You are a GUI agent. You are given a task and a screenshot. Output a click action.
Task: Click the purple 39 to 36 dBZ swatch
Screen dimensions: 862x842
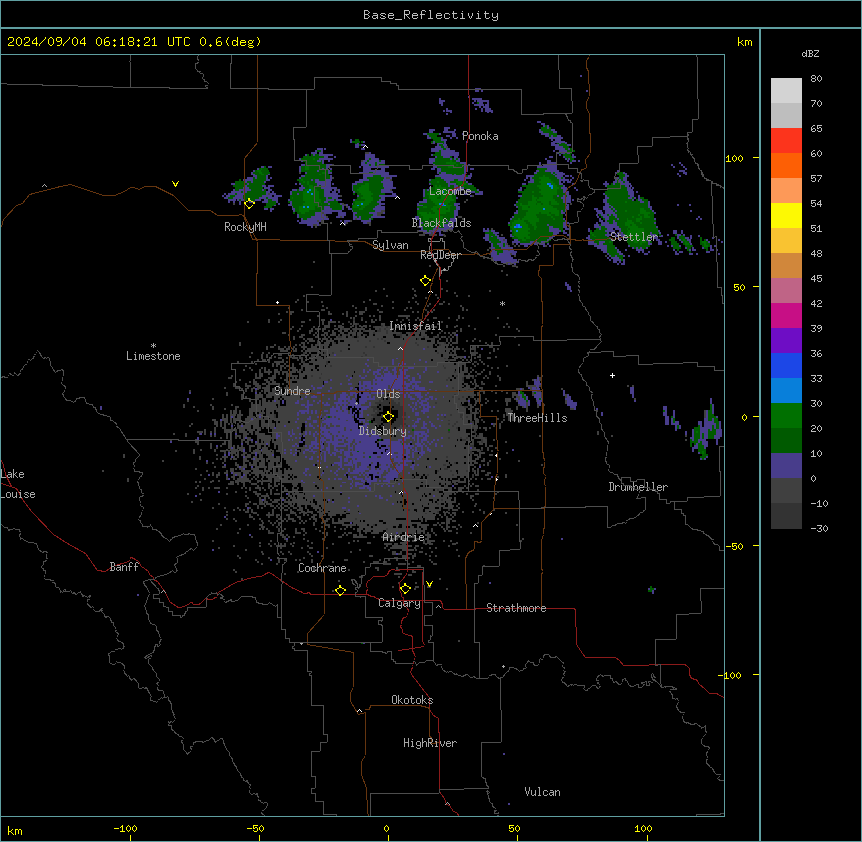tap(786, 341)
